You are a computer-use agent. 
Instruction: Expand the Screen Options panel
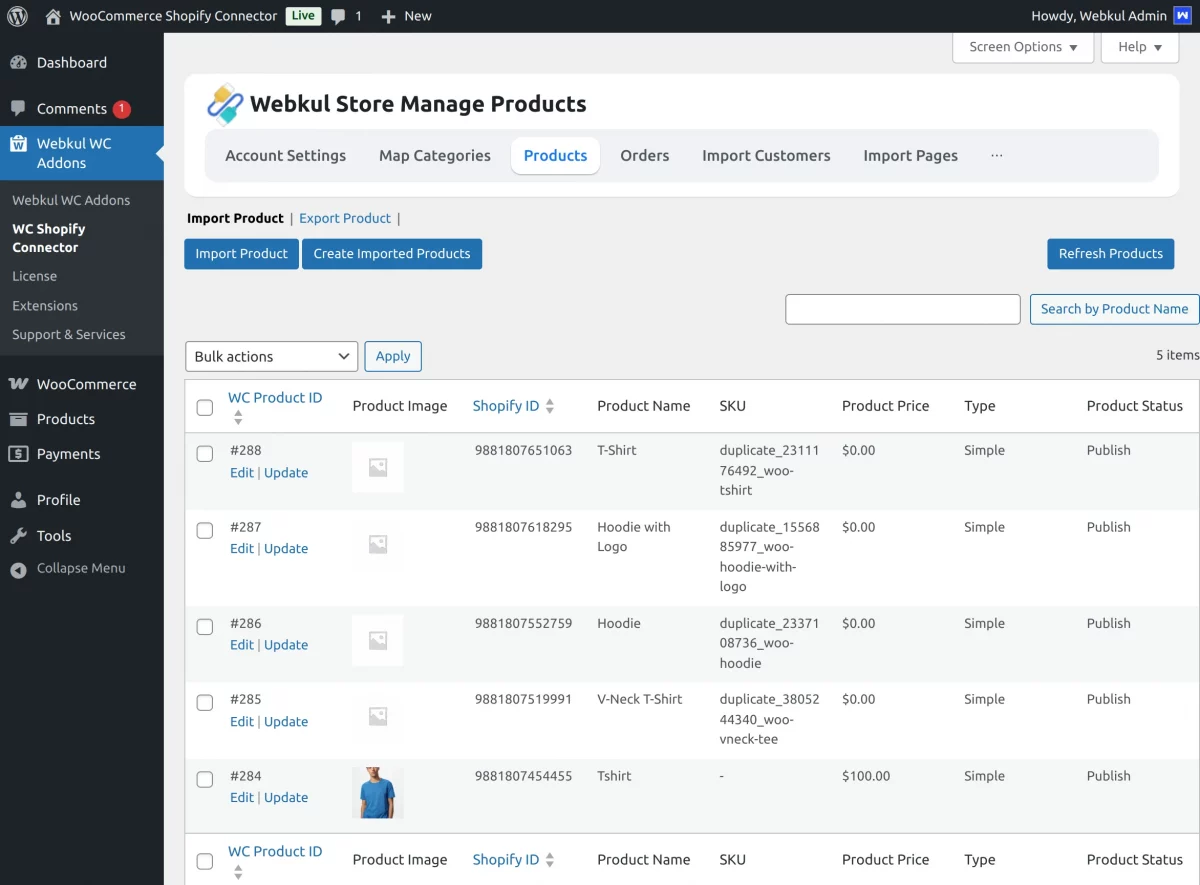[x=1022, y=46]
